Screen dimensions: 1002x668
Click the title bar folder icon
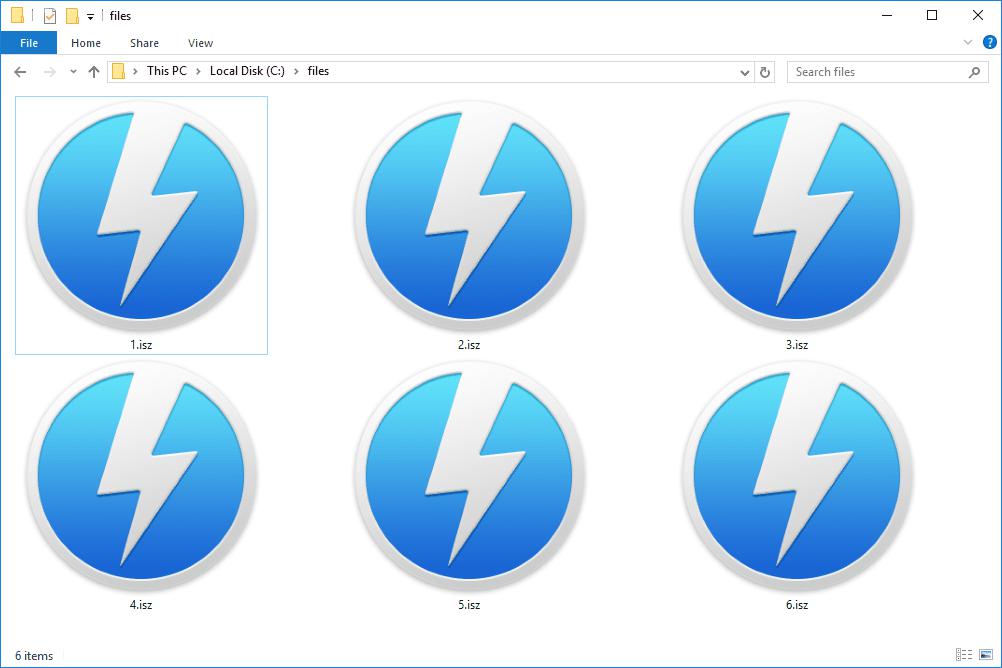[x=17, y=15]
